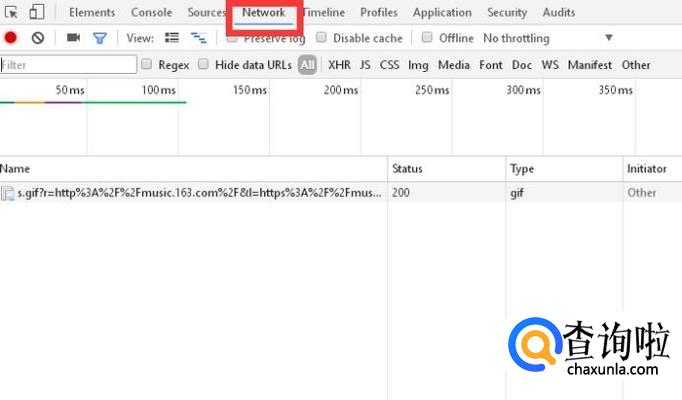Clear the network log

point(38,38)
